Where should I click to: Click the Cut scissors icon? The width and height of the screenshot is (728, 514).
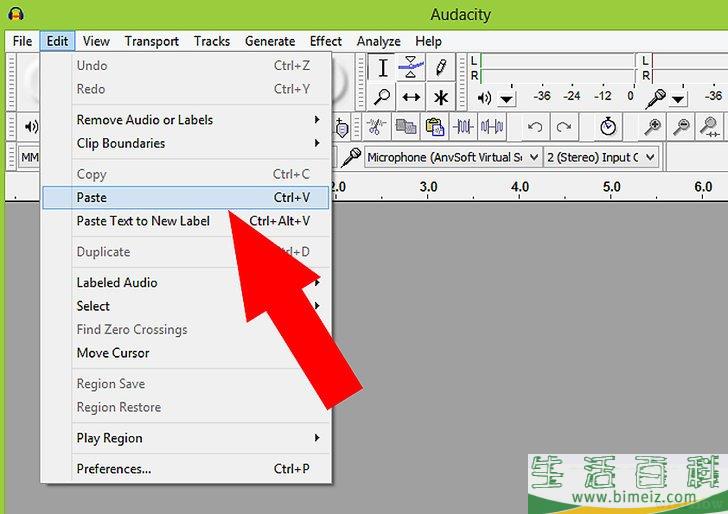click(x=377, y=126)
